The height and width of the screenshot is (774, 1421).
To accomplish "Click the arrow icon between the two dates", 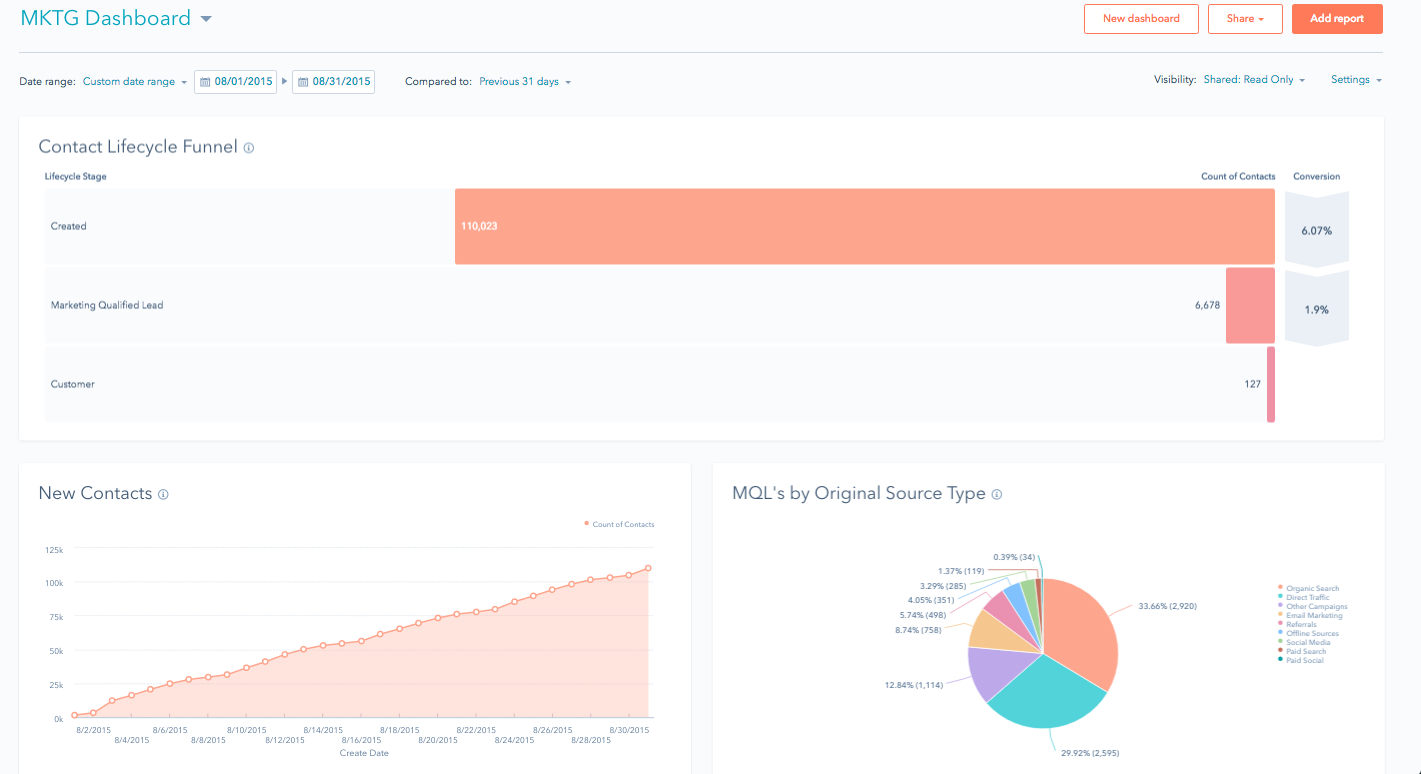I will point(284,82).
